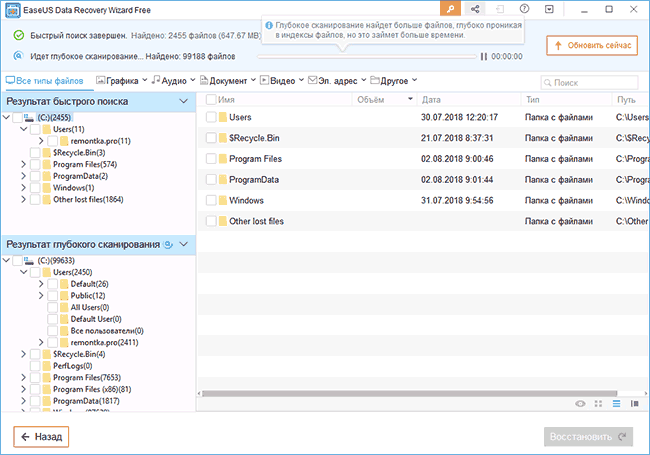The height and width of the screenshot is (455, 650).
Task: Pause the deep scan
Action: [x=483, y=56]
